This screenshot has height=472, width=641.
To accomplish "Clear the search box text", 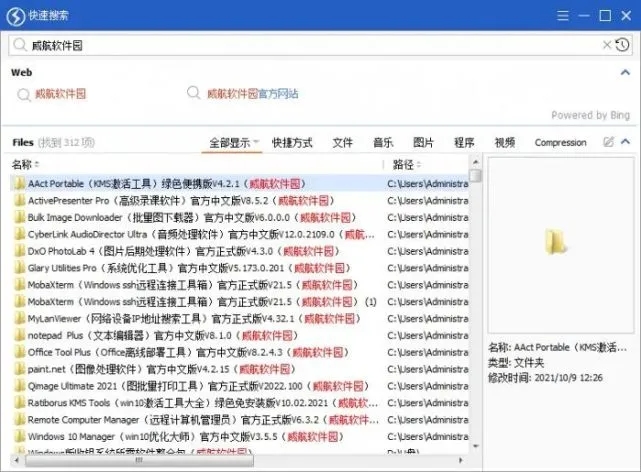I will tap(606, 45).
